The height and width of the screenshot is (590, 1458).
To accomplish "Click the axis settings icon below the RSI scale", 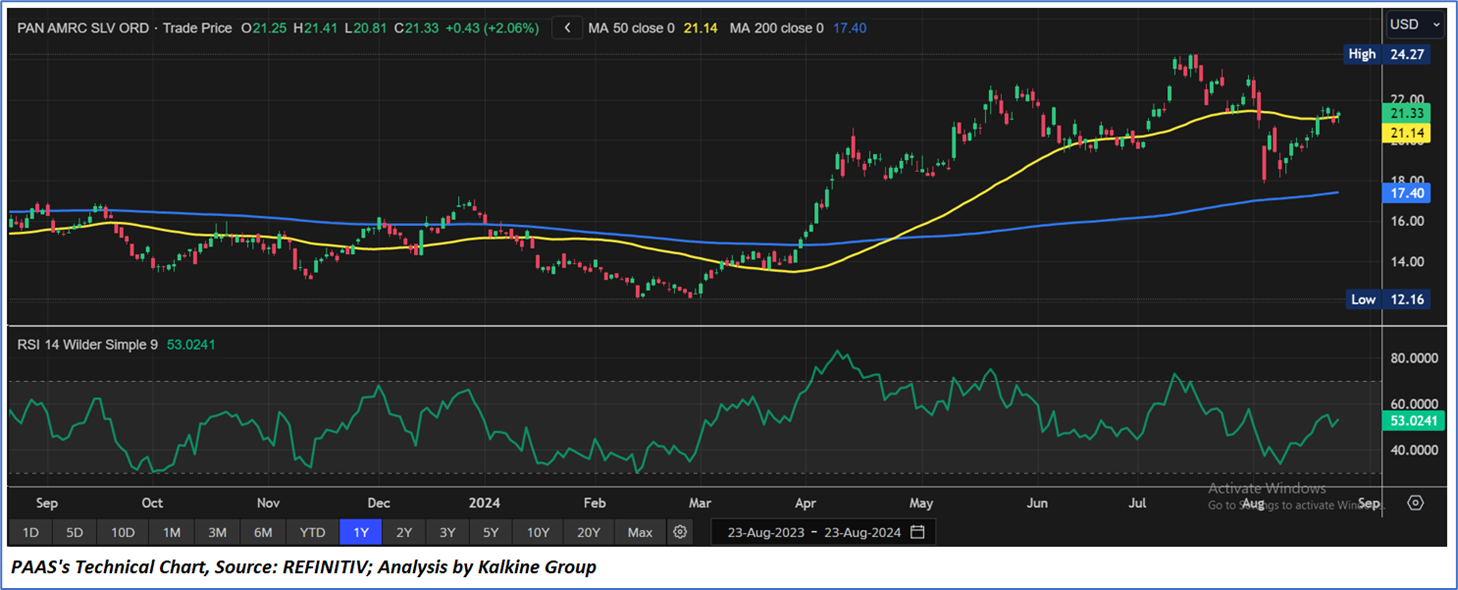I will pyautogui.click(x=1415, y=503).
